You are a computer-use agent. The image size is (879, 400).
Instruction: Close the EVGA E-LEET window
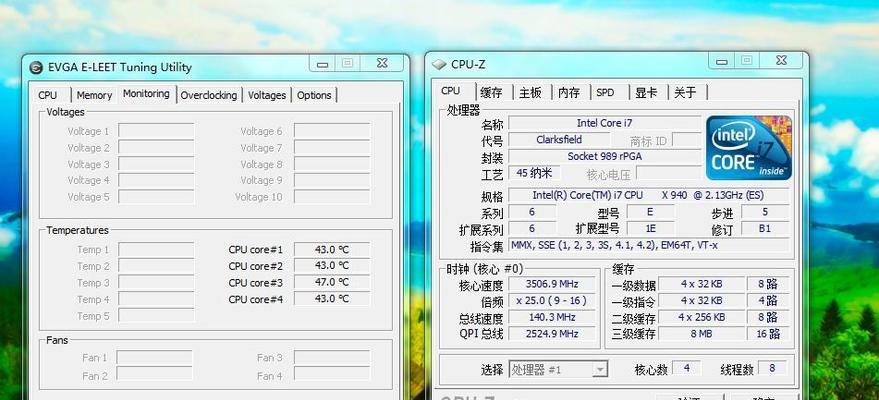382,64
